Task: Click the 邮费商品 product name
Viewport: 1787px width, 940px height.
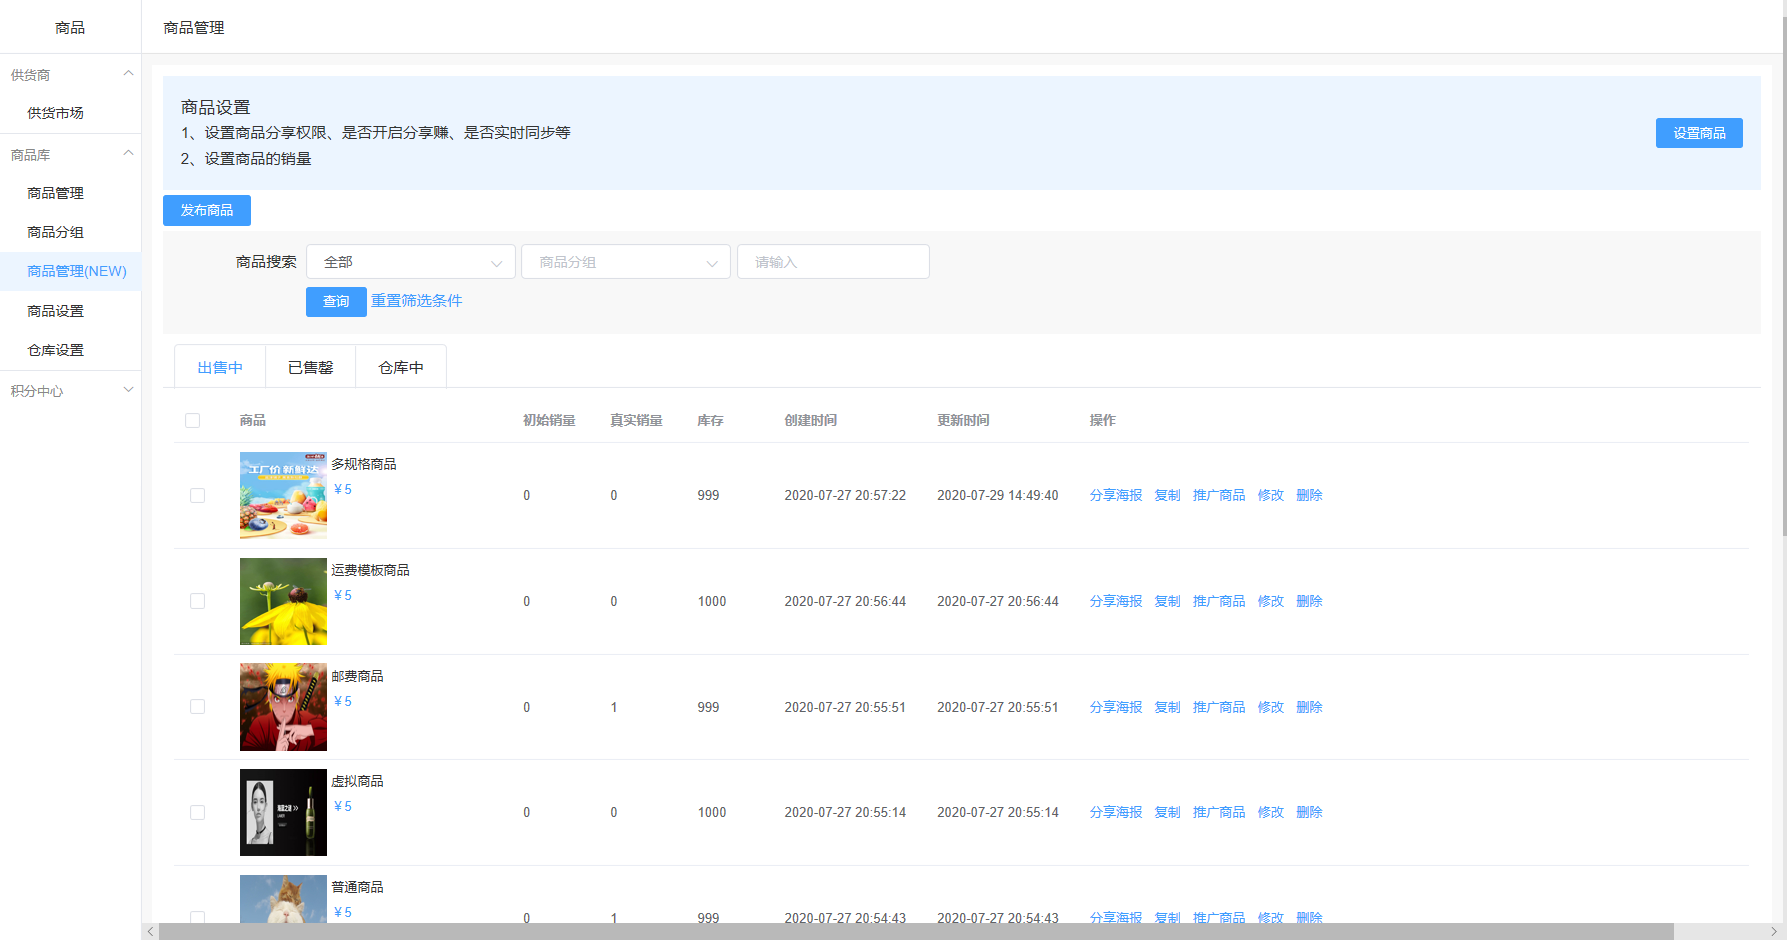Action: click(x=357, y=676)
